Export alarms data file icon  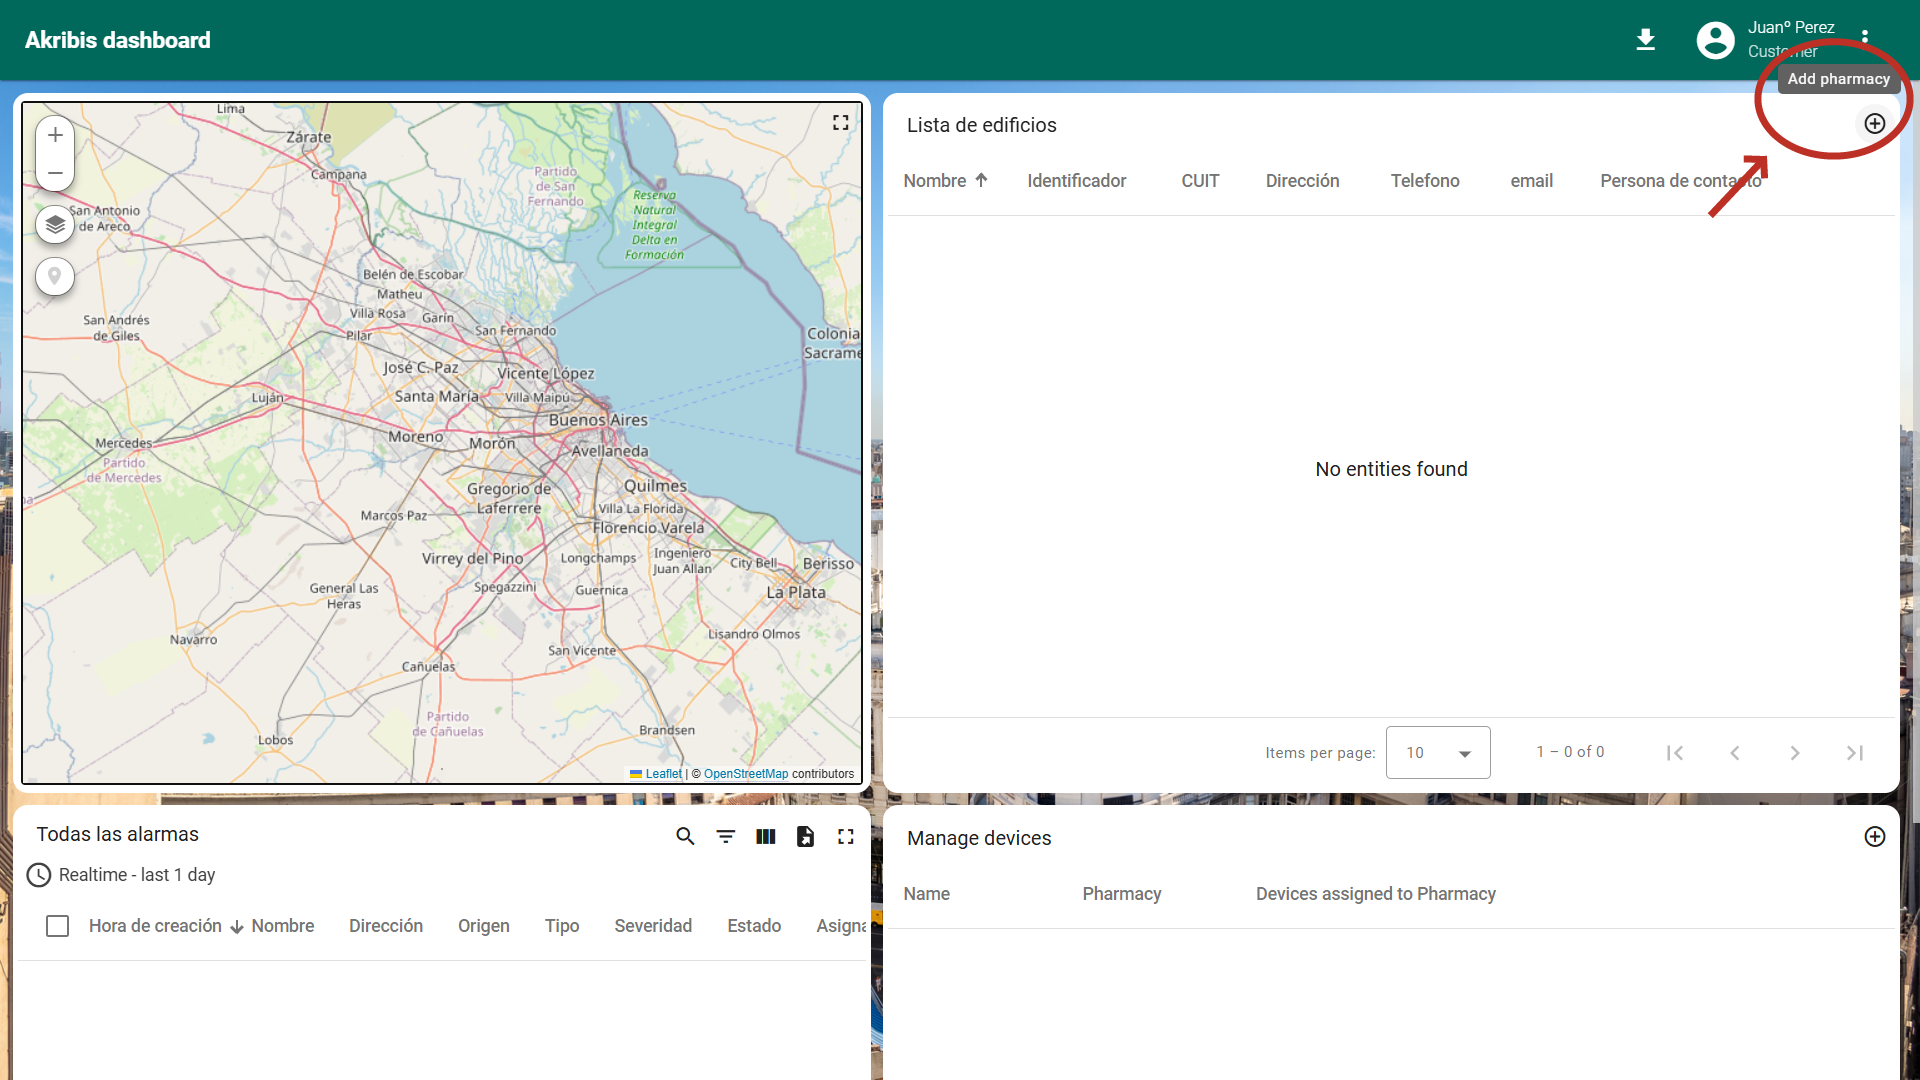coord(806,837)
